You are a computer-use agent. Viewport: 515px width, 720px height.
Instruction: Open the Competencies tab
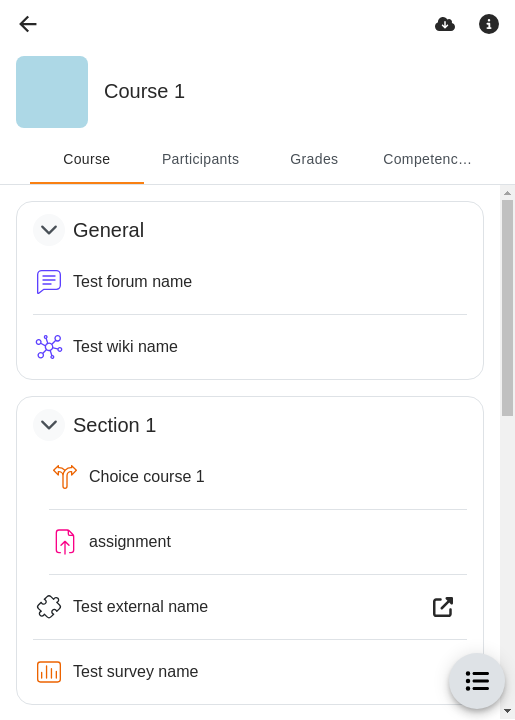click(x=427, y=159)
